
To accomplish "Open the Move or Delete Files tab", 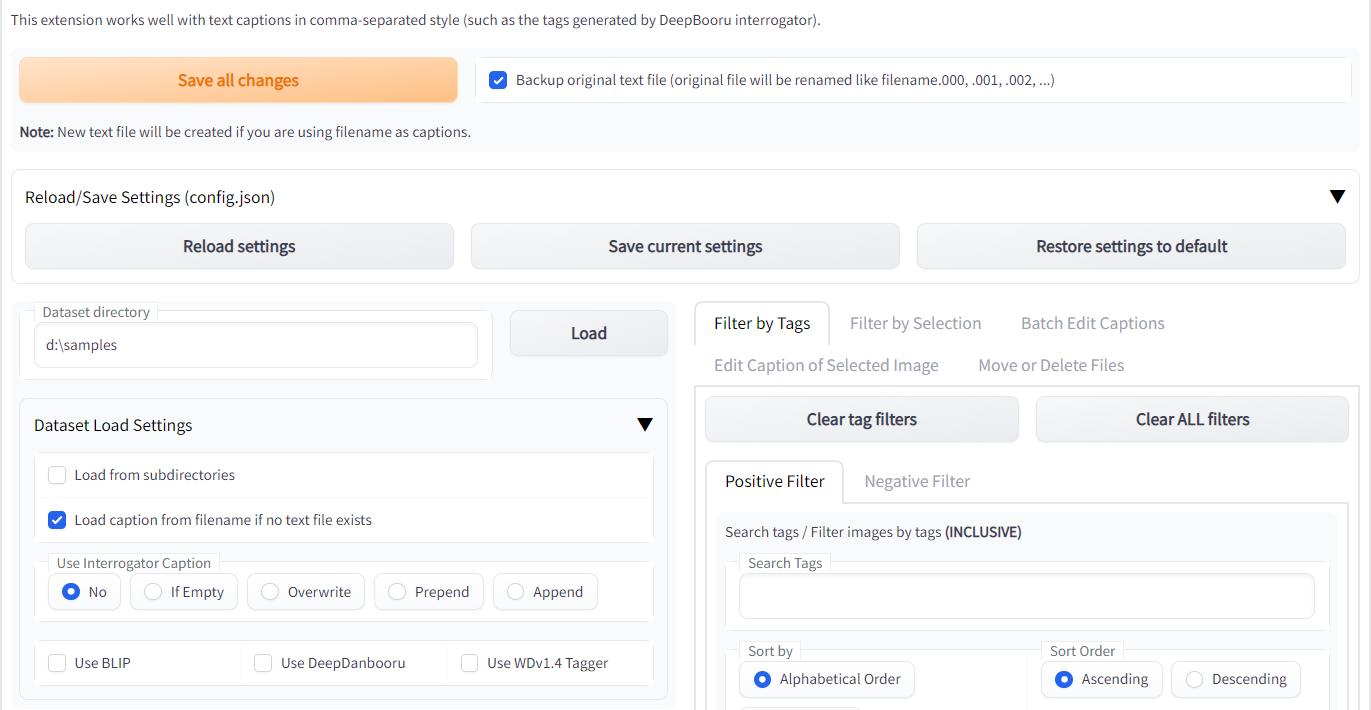I will pos(1051,365).
